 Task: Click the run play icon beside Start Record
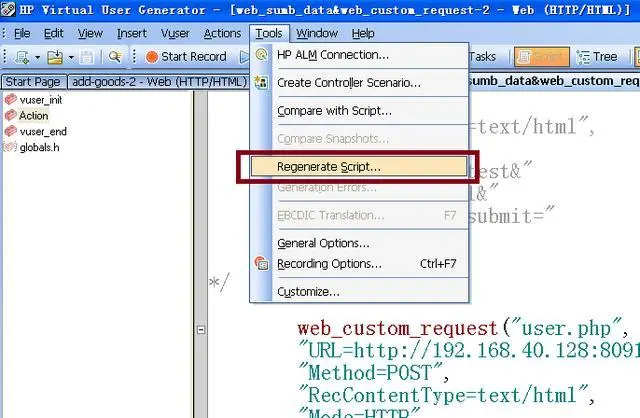(x=244, y=57)
